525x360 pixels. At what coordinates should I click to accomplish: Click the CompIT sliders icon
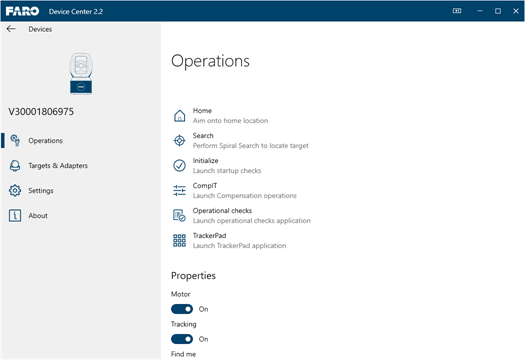[x=179, y=191]
